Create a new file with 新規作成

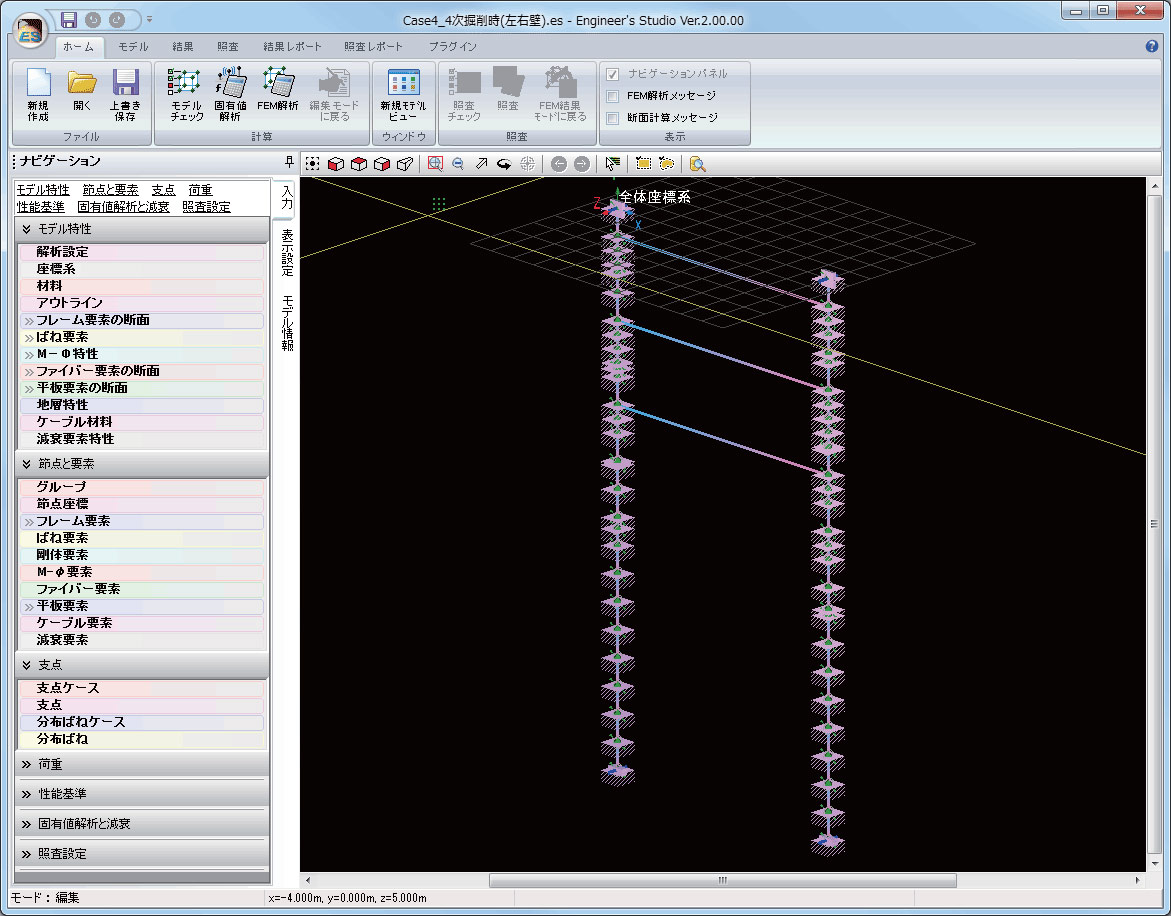point(38,94)
